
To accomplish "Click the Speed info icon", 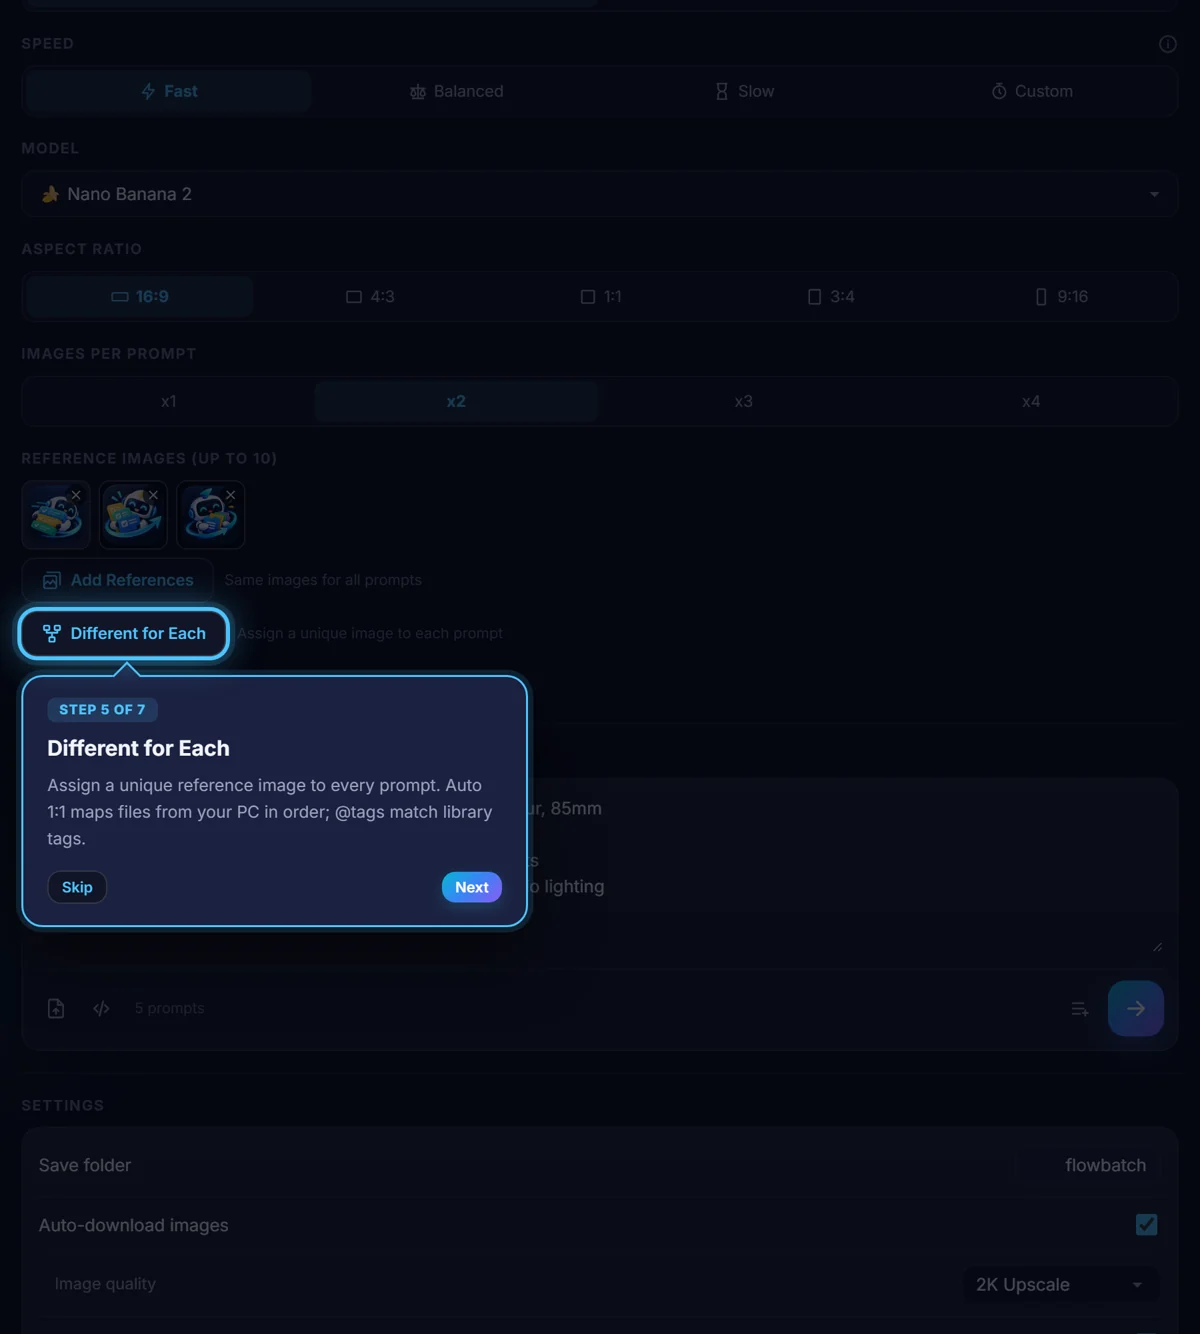I will (x=1167, y=44).
